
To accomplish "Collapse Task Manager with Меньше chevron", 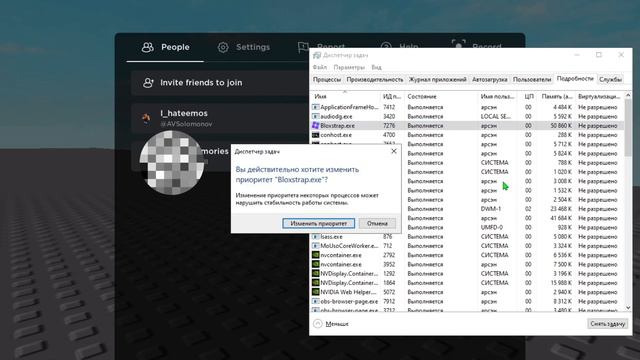I will coord(318,324).
